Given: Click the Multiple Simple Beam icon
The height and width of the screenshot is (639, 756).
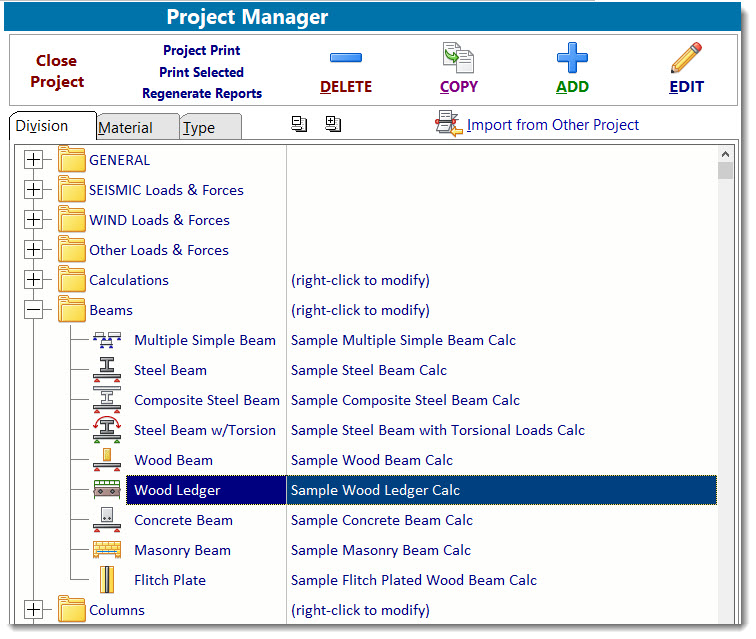Looking at the screenshot, I should pos(106,340).
